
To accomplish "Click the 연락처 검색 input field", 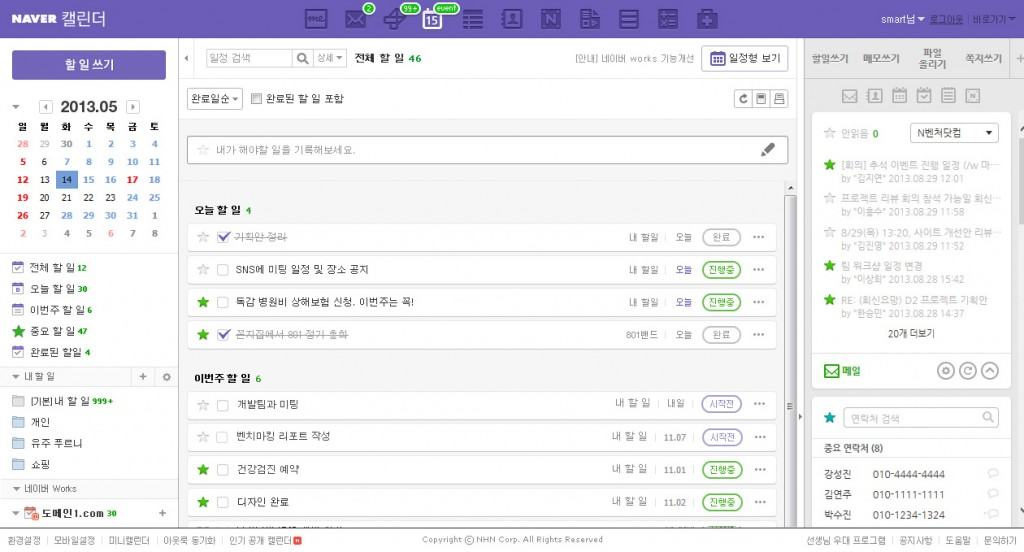I will point(910,418).
